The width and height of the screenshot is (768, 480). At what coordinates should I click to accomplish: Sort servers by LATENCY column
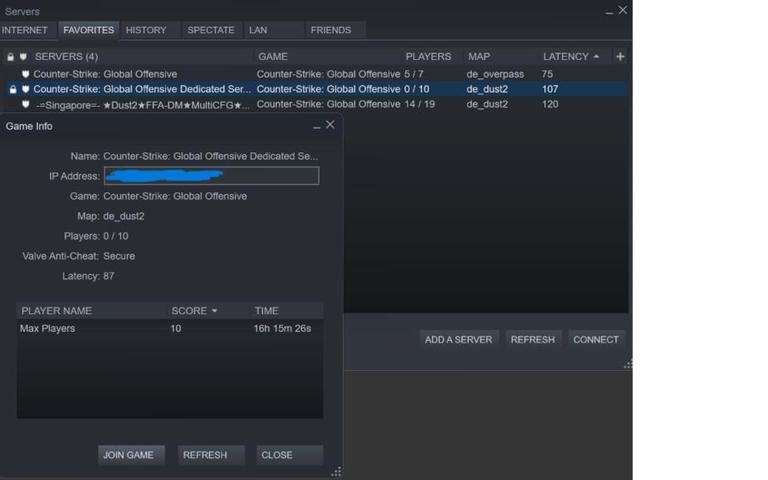tap(571, 57)
